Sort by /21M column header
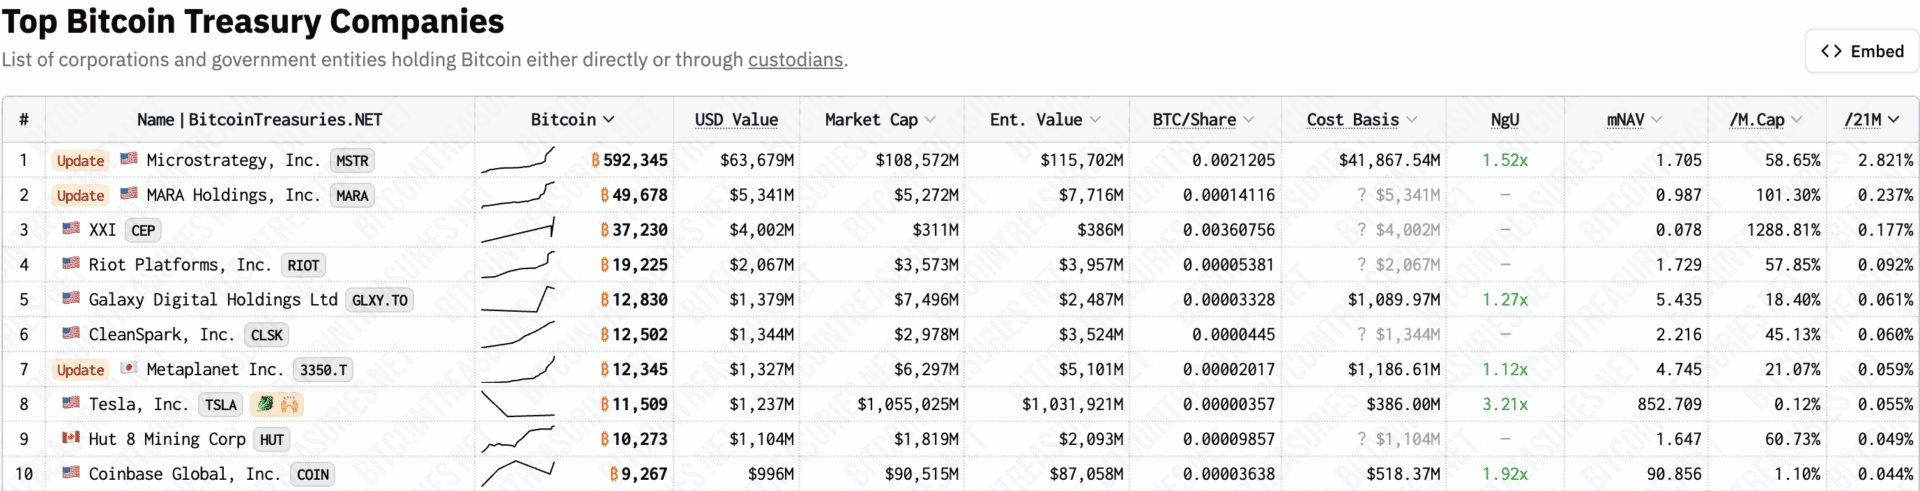Screen dimensions: 1920x491 [1871, 120]
